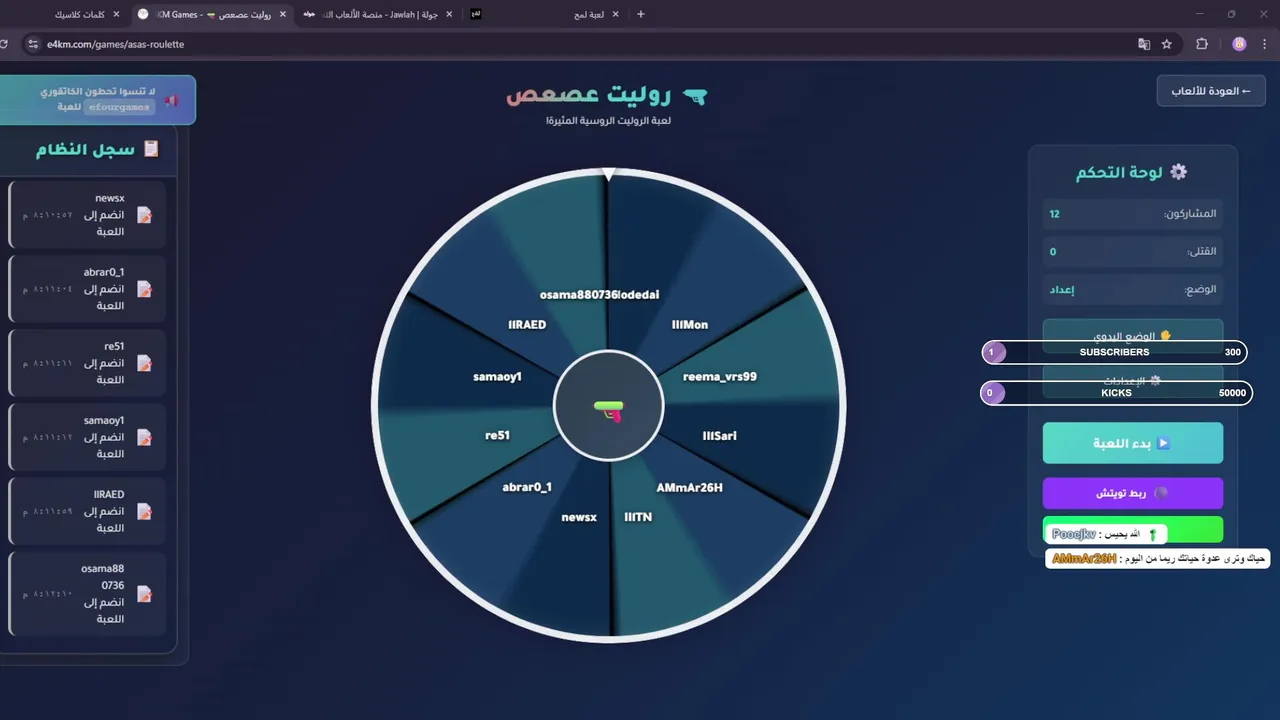Bookmark this page with the star icon
This screenshot has width=1280, height=720.
point(1167,44)
